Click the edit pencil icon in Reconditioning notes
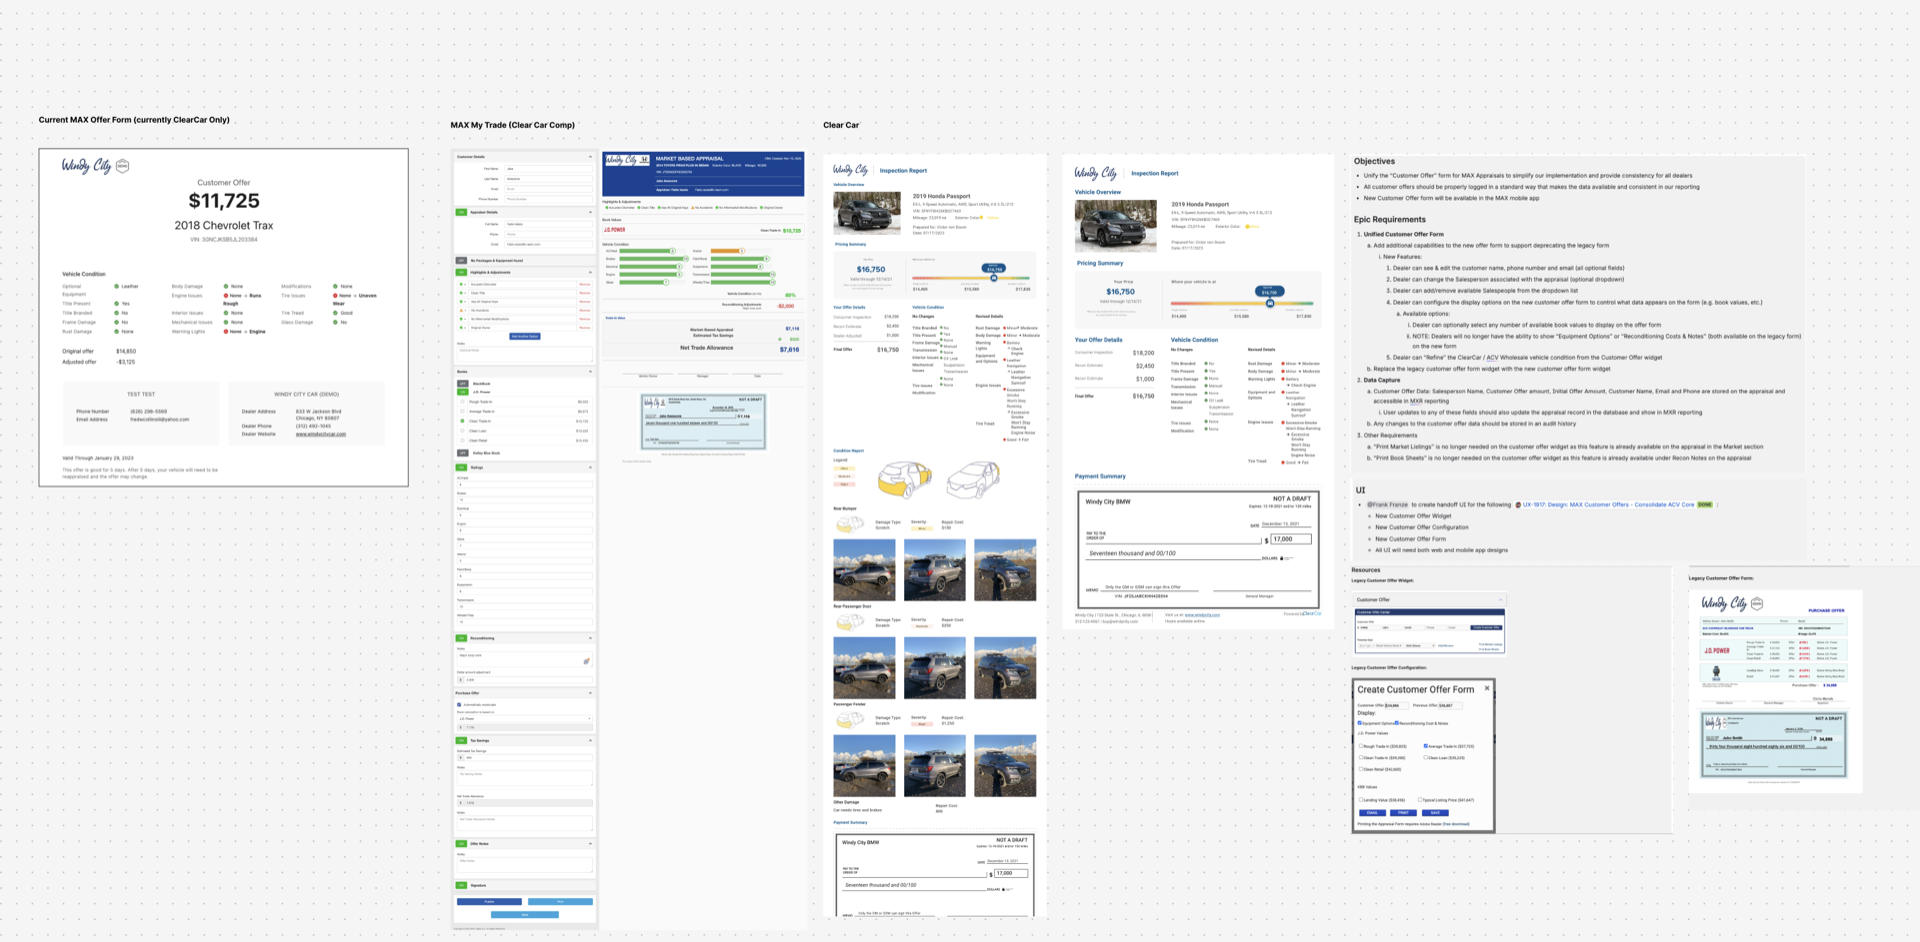Screen dimensions: 1920x942 point(586,661)
